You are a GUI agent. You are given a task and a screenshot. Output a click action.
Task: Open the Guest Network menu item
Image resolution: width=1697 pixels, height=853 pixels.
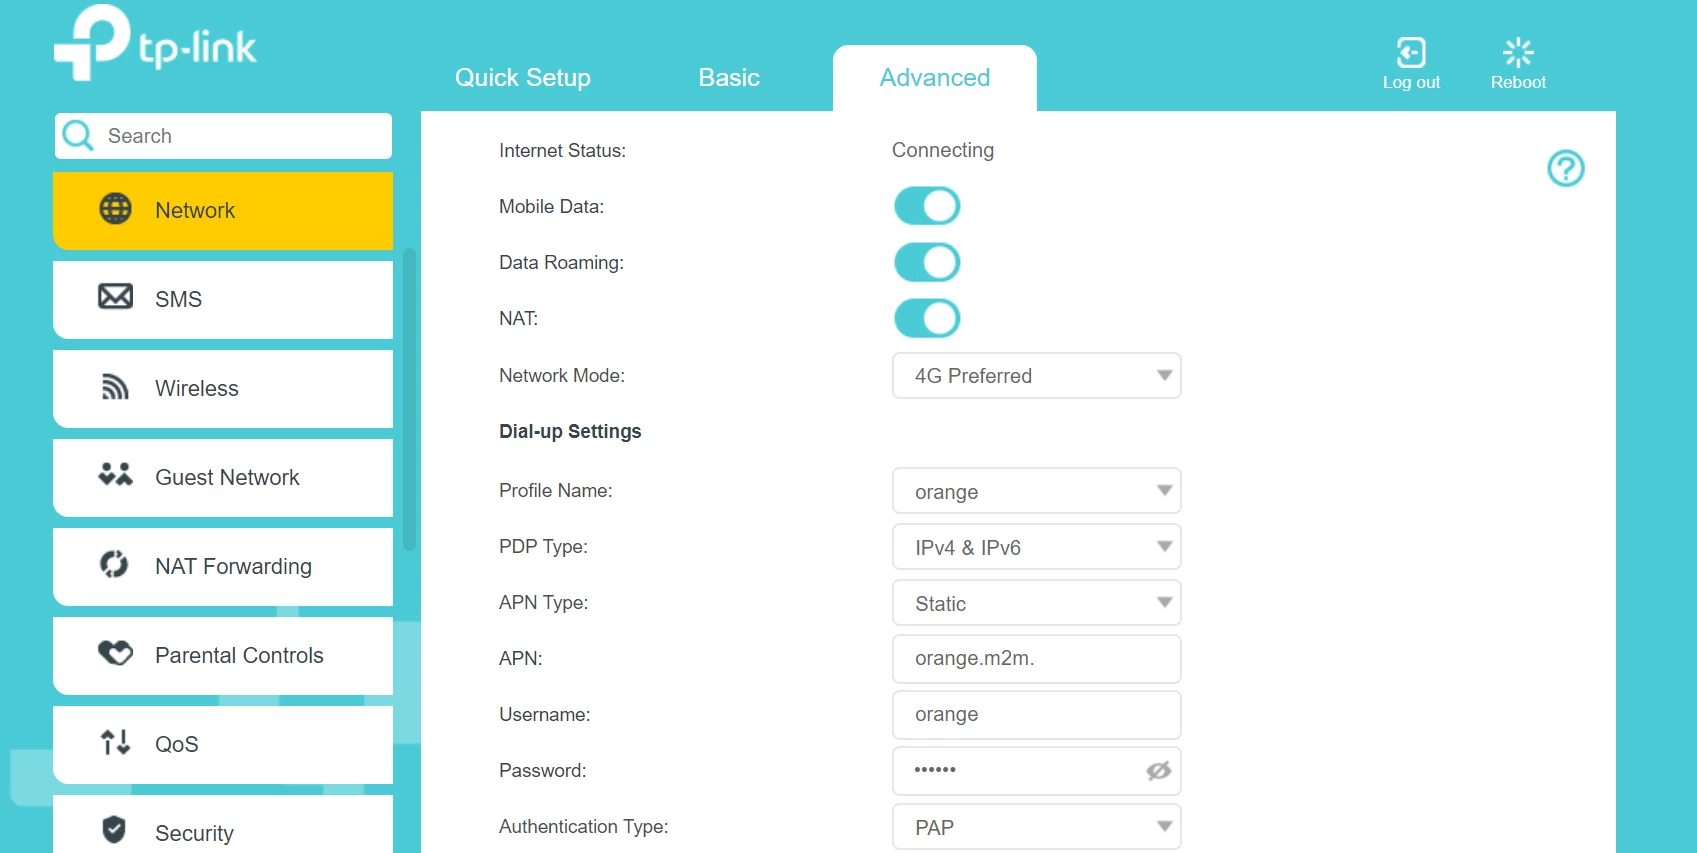click(x=223, y=477)
